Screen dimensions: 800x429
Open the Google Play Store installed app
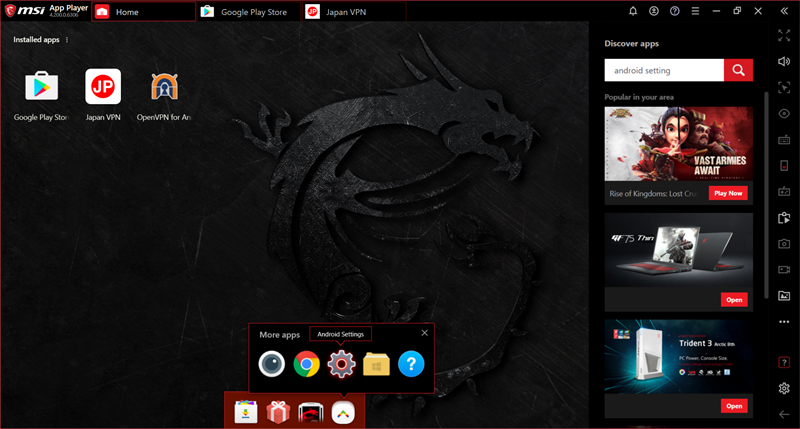pyautogui.click(x=41, y=87)
